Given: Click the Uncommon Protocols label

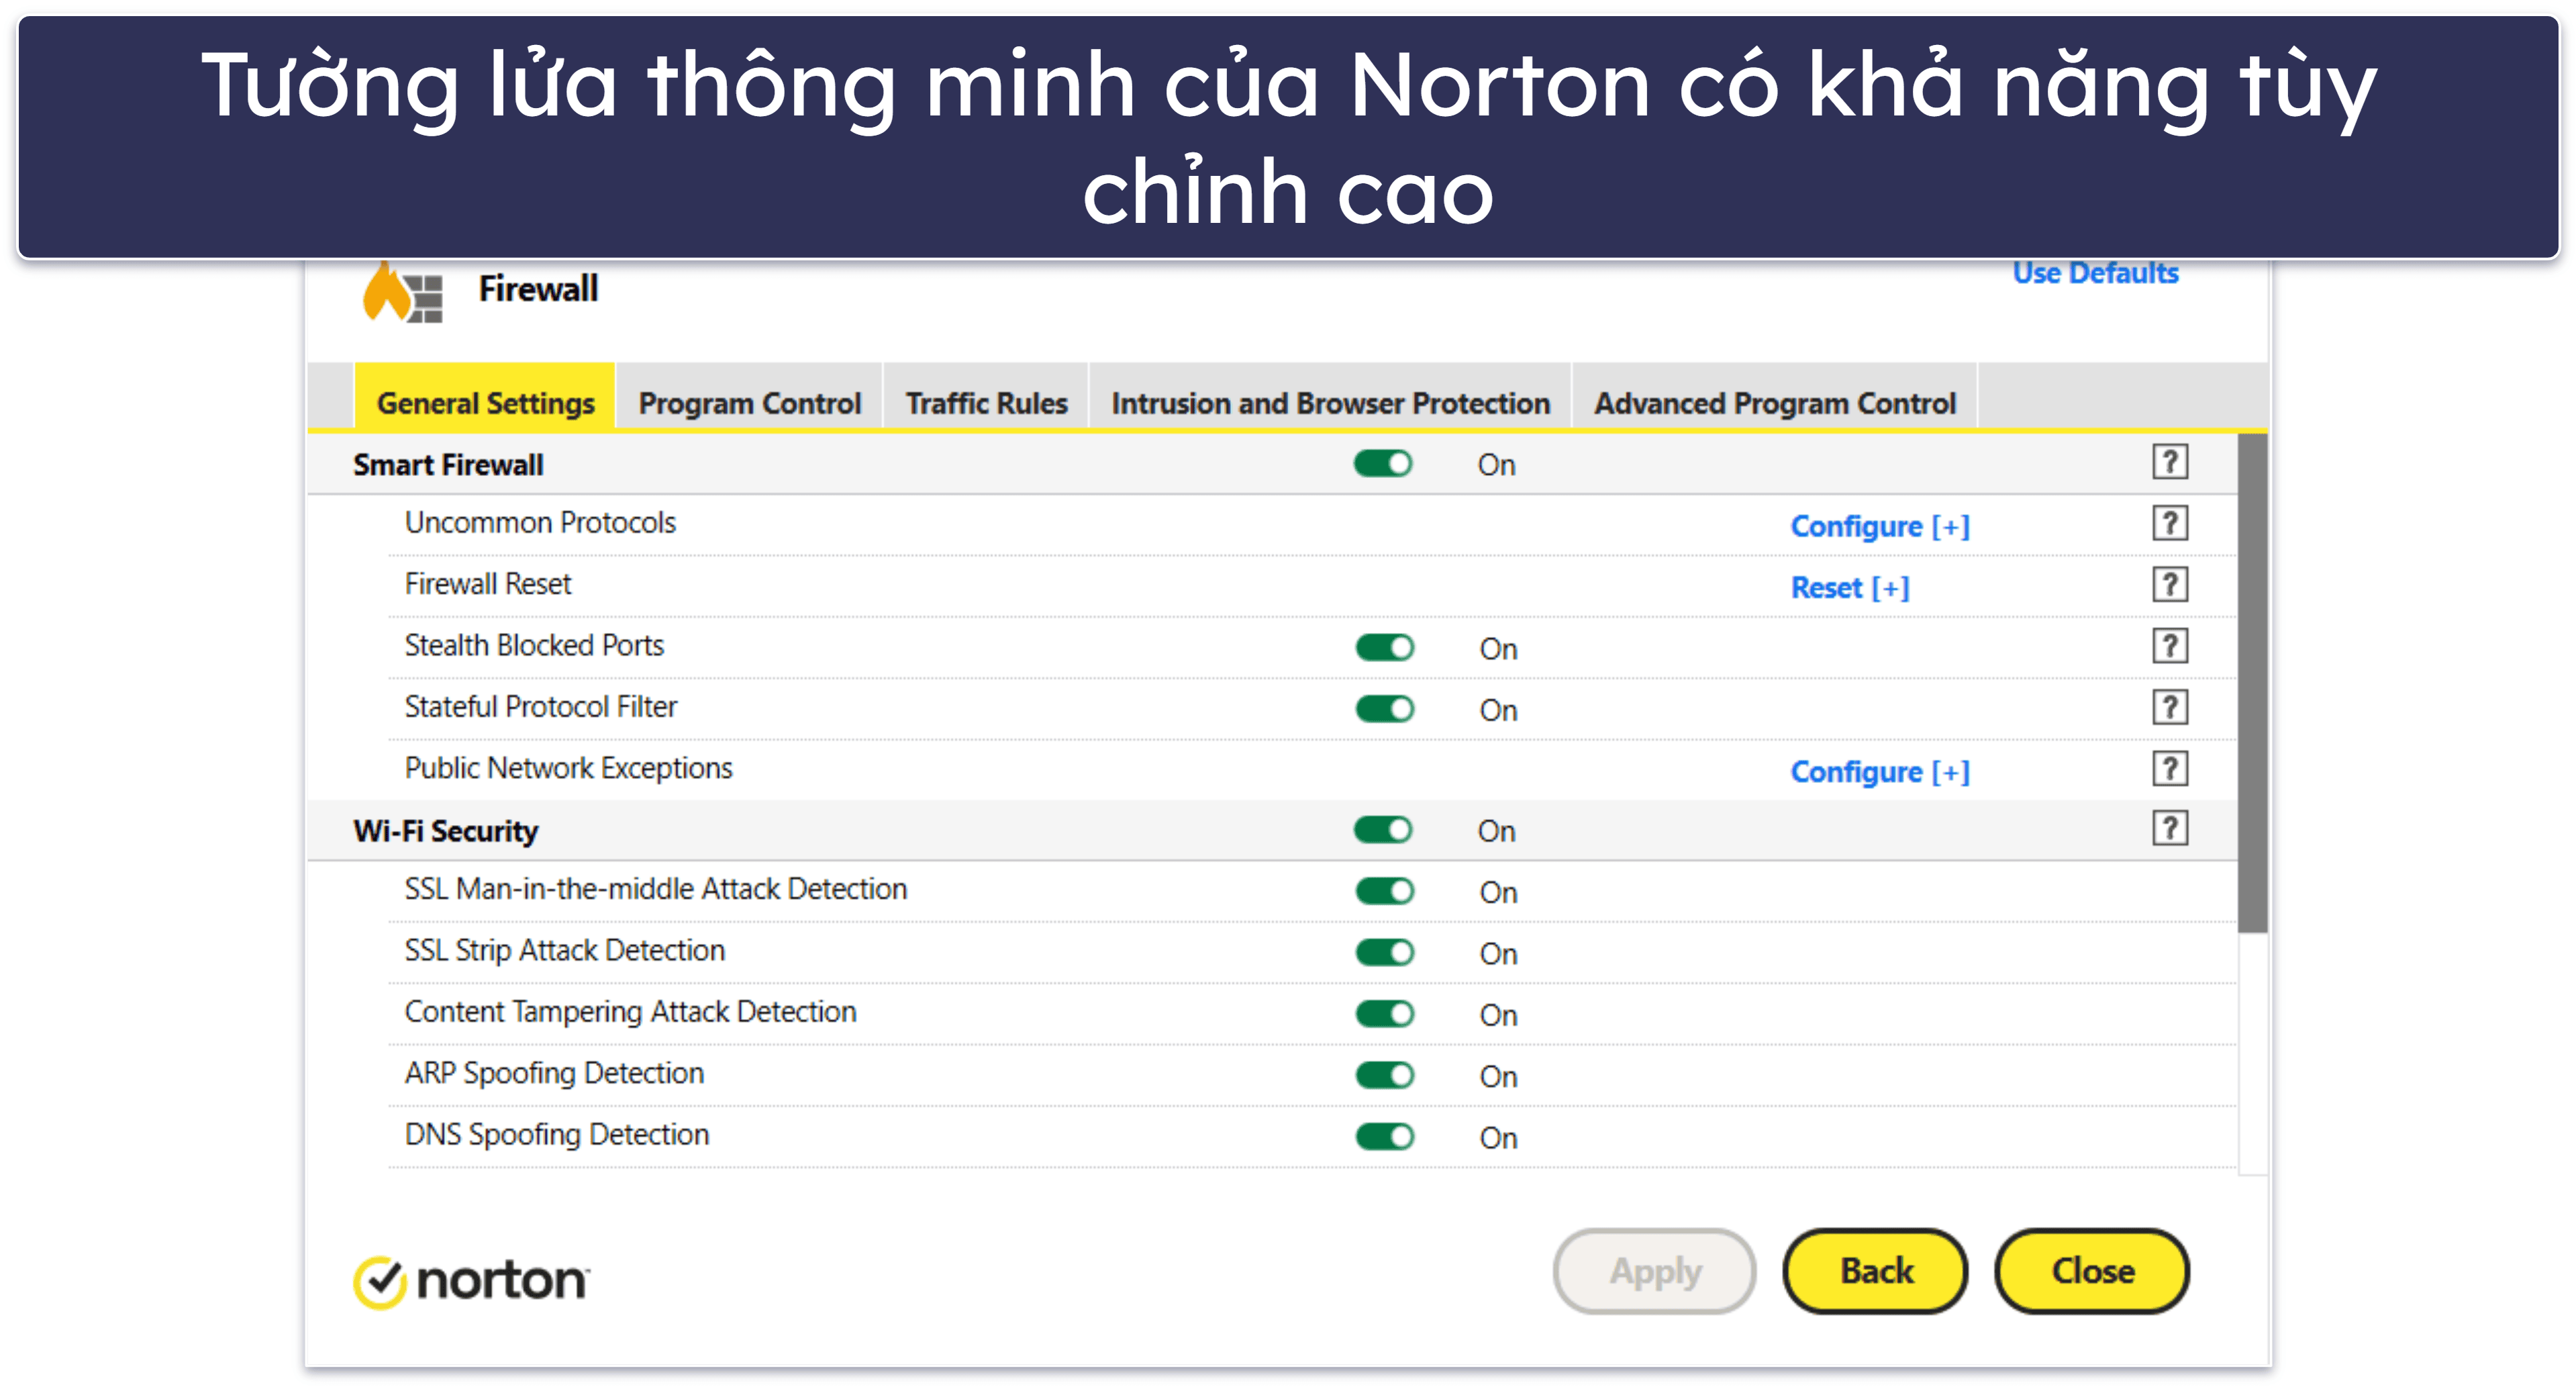Looking at the screenshot, I should pyautogui.click(x=540, y=523).
